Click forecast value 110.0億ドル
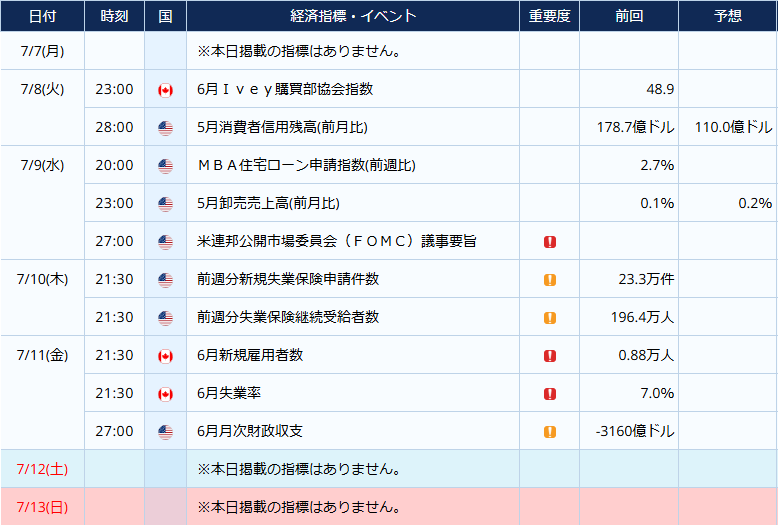The width and height of the screenshot is (778, 526). coord(733,128)
